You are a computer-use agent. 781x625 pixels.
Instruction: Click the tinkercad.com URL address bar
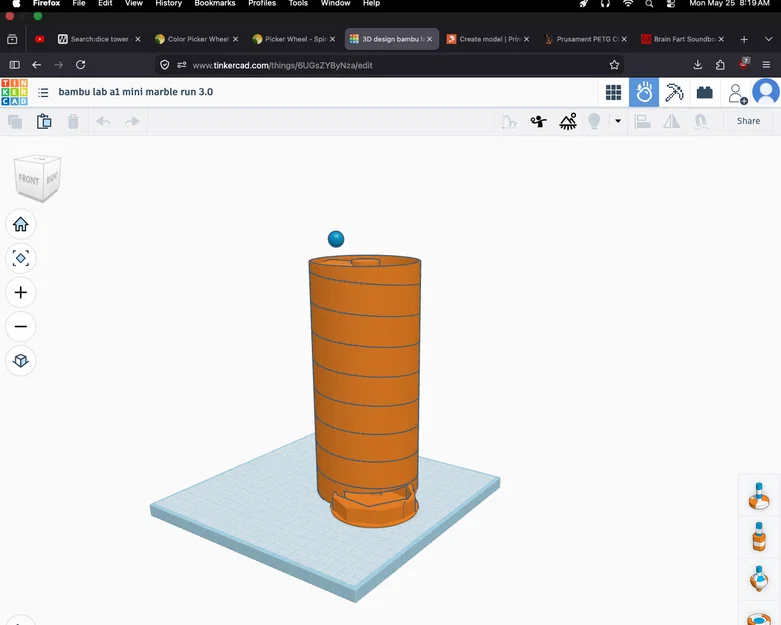click(389, 65)
